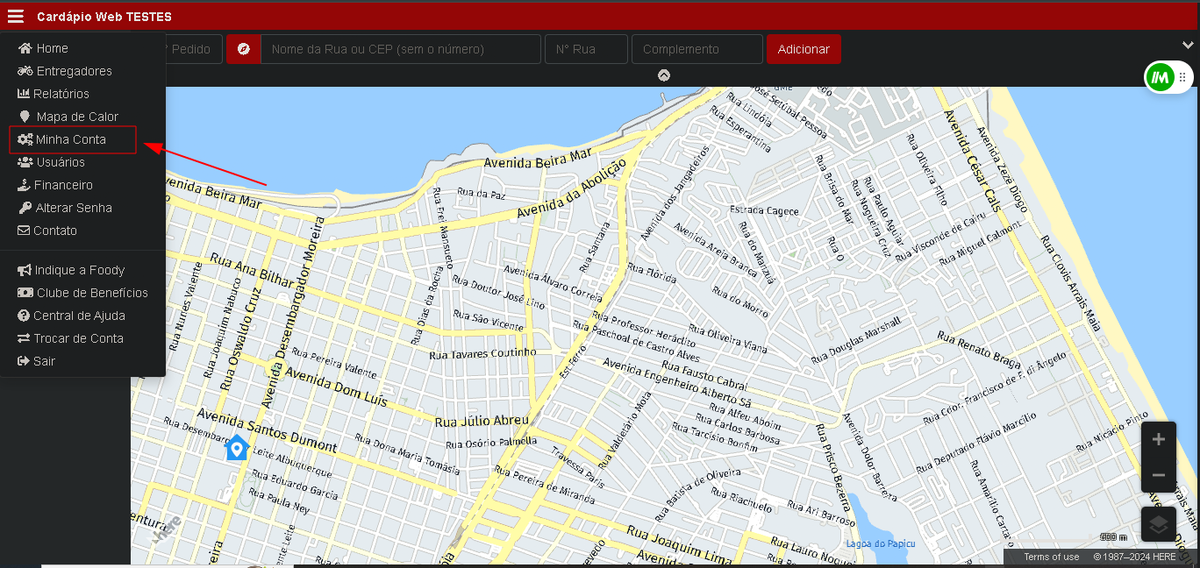1200x568 pixels.
Task: Focus the street name or CEP field
Action: coord(400,49)
